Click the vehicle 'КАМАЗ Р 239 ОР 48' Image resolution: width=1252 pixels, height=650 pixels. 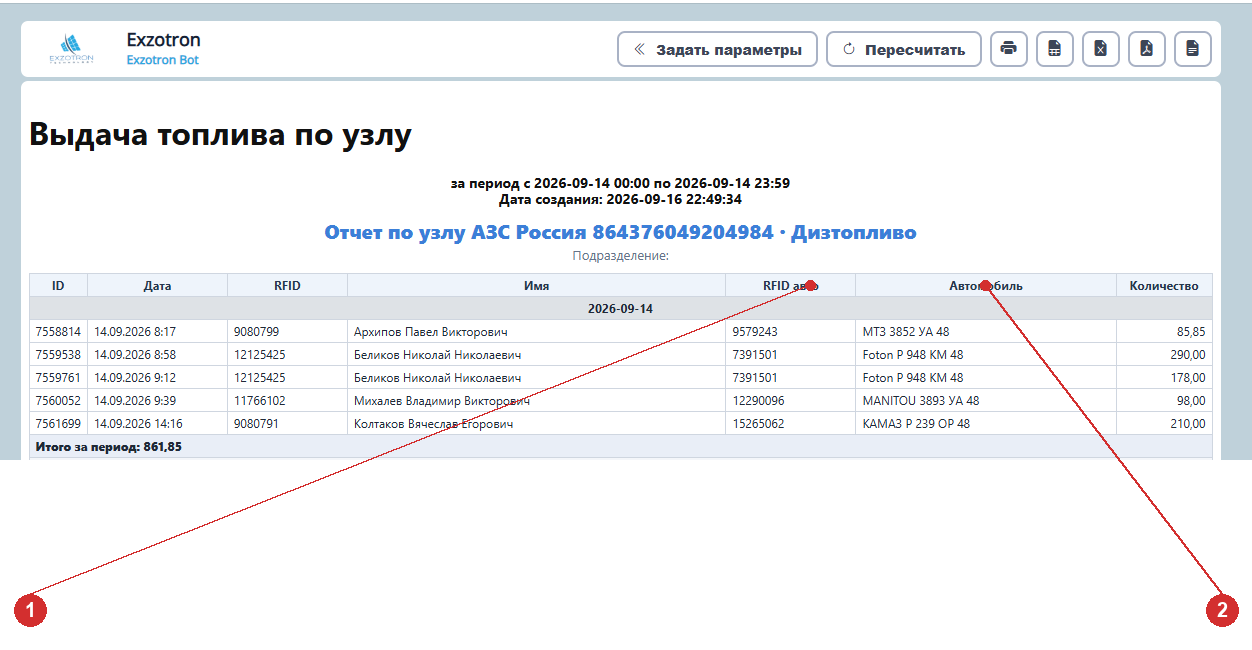click(x=916, y=423)
